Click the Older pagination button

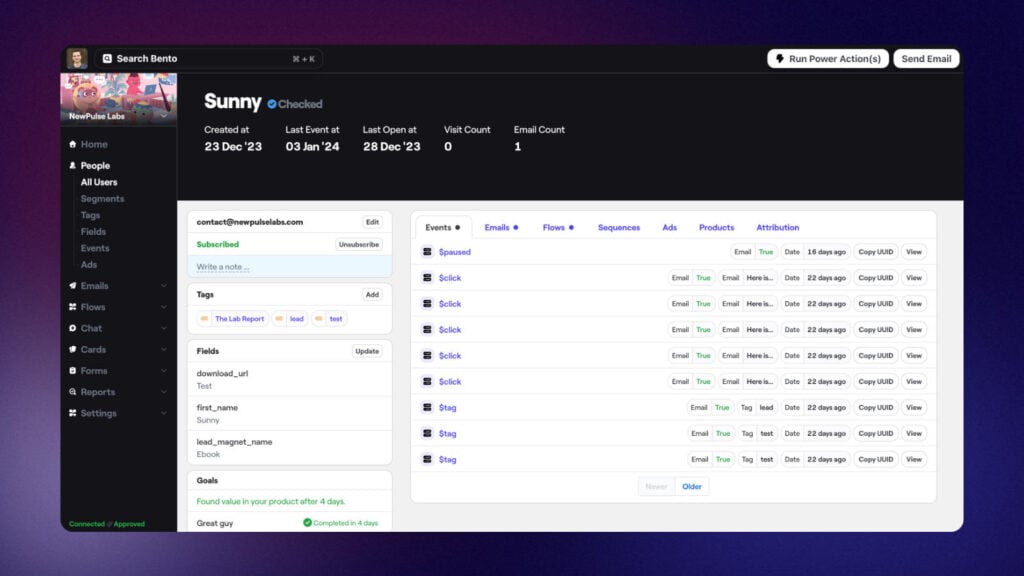[692, 487]
